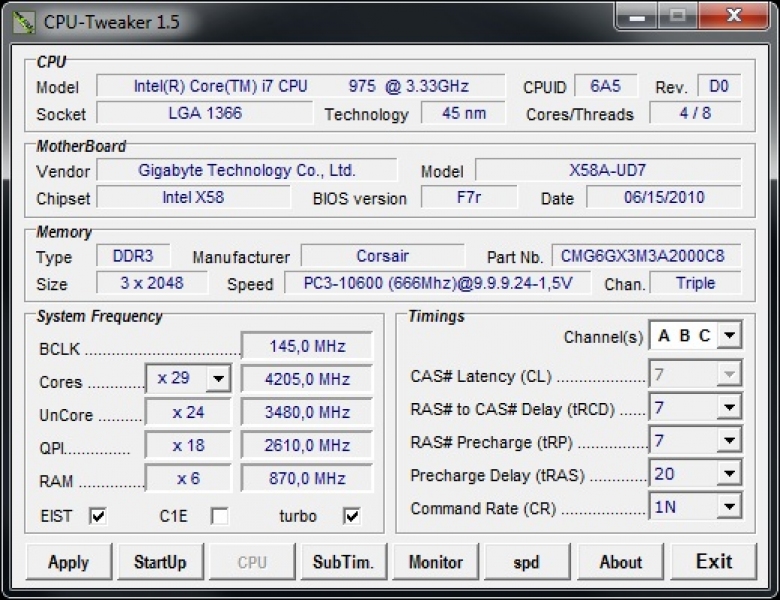
Task: Toggle the turbo checkbox
Action: pos(352,516)
